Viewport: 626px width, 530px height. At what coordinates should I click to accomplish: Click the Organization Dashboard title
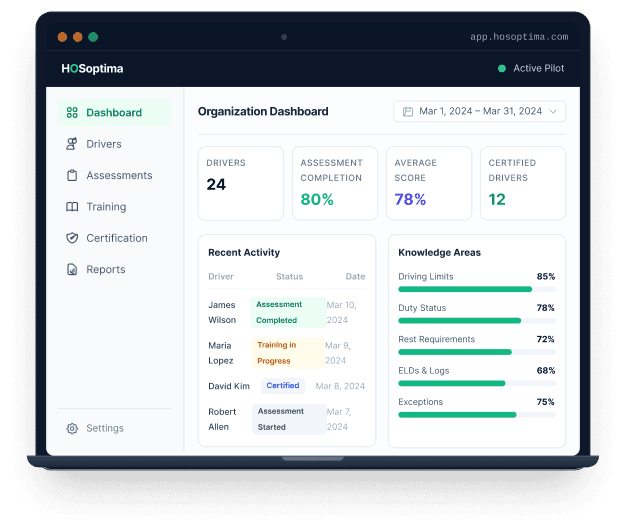click(x=263, y=111)
